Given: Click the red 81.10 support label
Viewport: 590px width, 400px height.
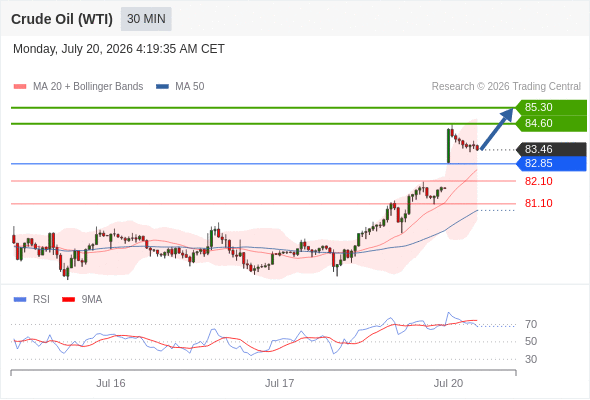Looking at the screenshot, I should point(538,204).
